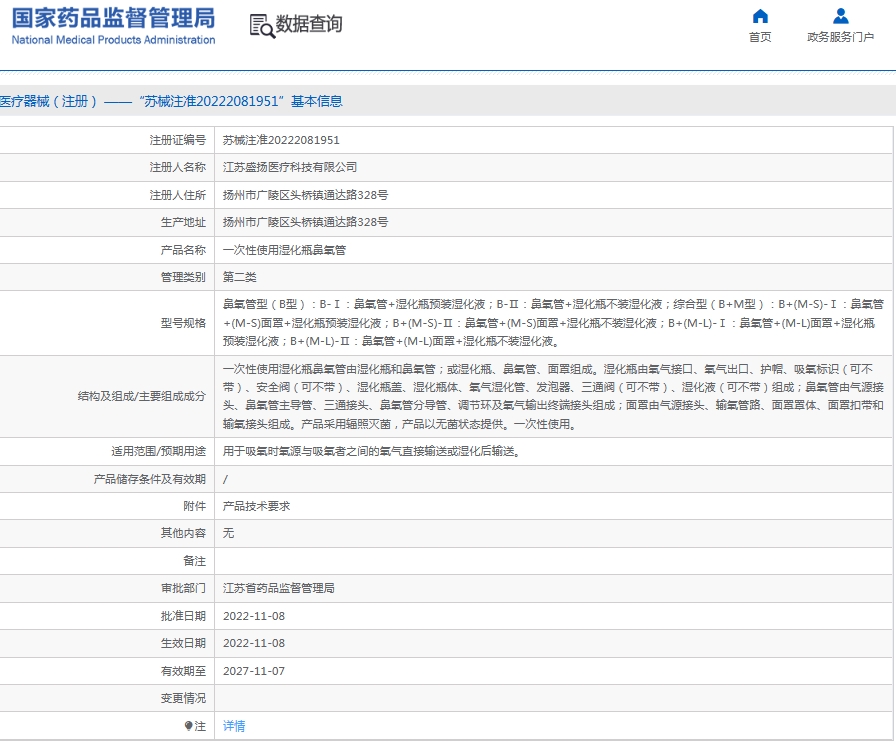
Task: Click management category value 第二类
Action: [x=239, y=277]
